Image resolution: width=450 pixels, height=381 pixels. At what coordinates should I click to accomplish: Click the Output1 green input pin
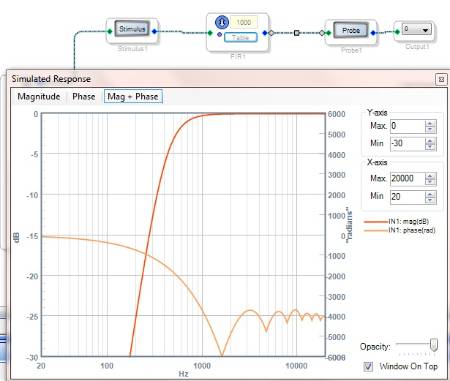[x=397, y=32]
